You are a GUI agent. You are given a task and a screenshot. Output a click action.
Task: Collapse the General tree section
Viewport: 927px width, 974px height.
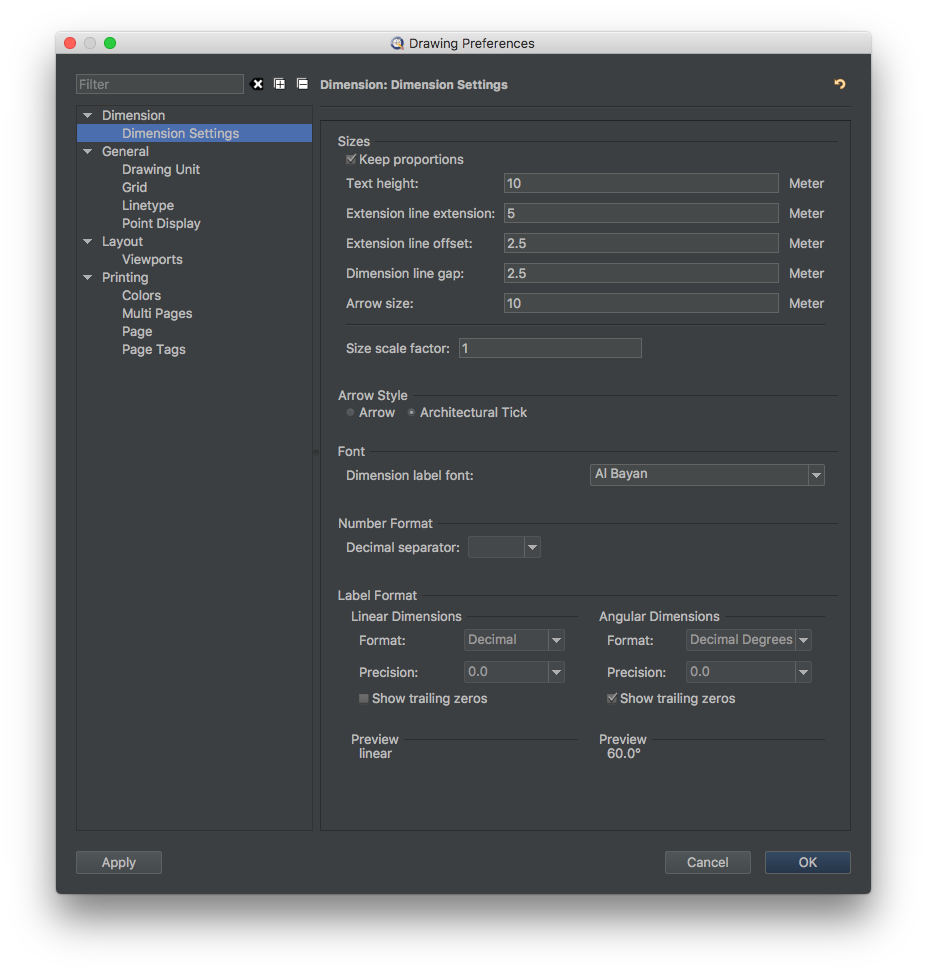click(x=88, y=152)
